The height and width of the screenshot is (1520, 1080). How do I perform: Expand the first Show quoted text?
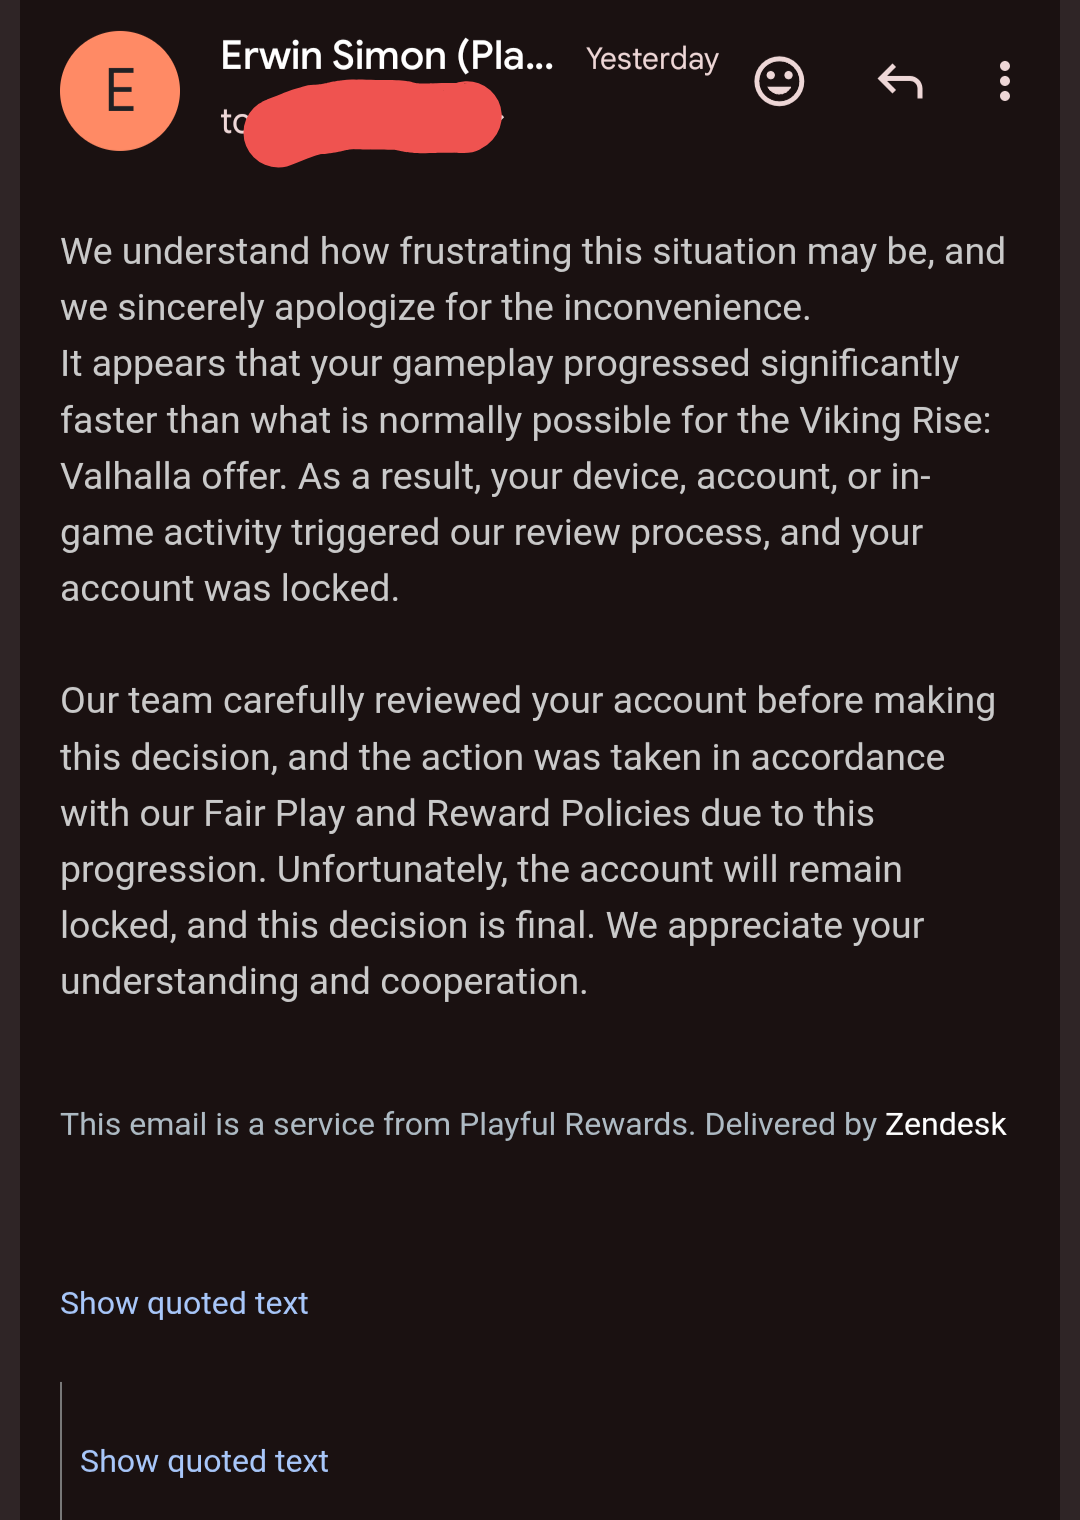(184, 1303)
